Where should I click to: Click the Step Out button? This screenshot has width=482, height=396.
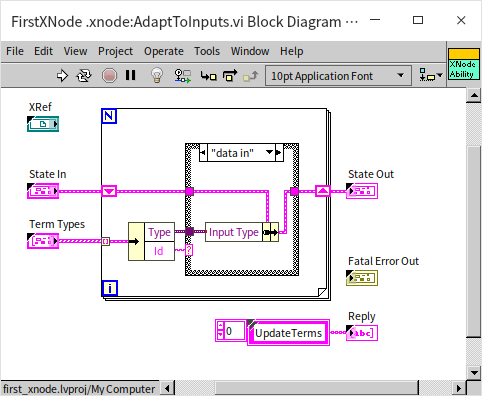click(x=251, y=76)
